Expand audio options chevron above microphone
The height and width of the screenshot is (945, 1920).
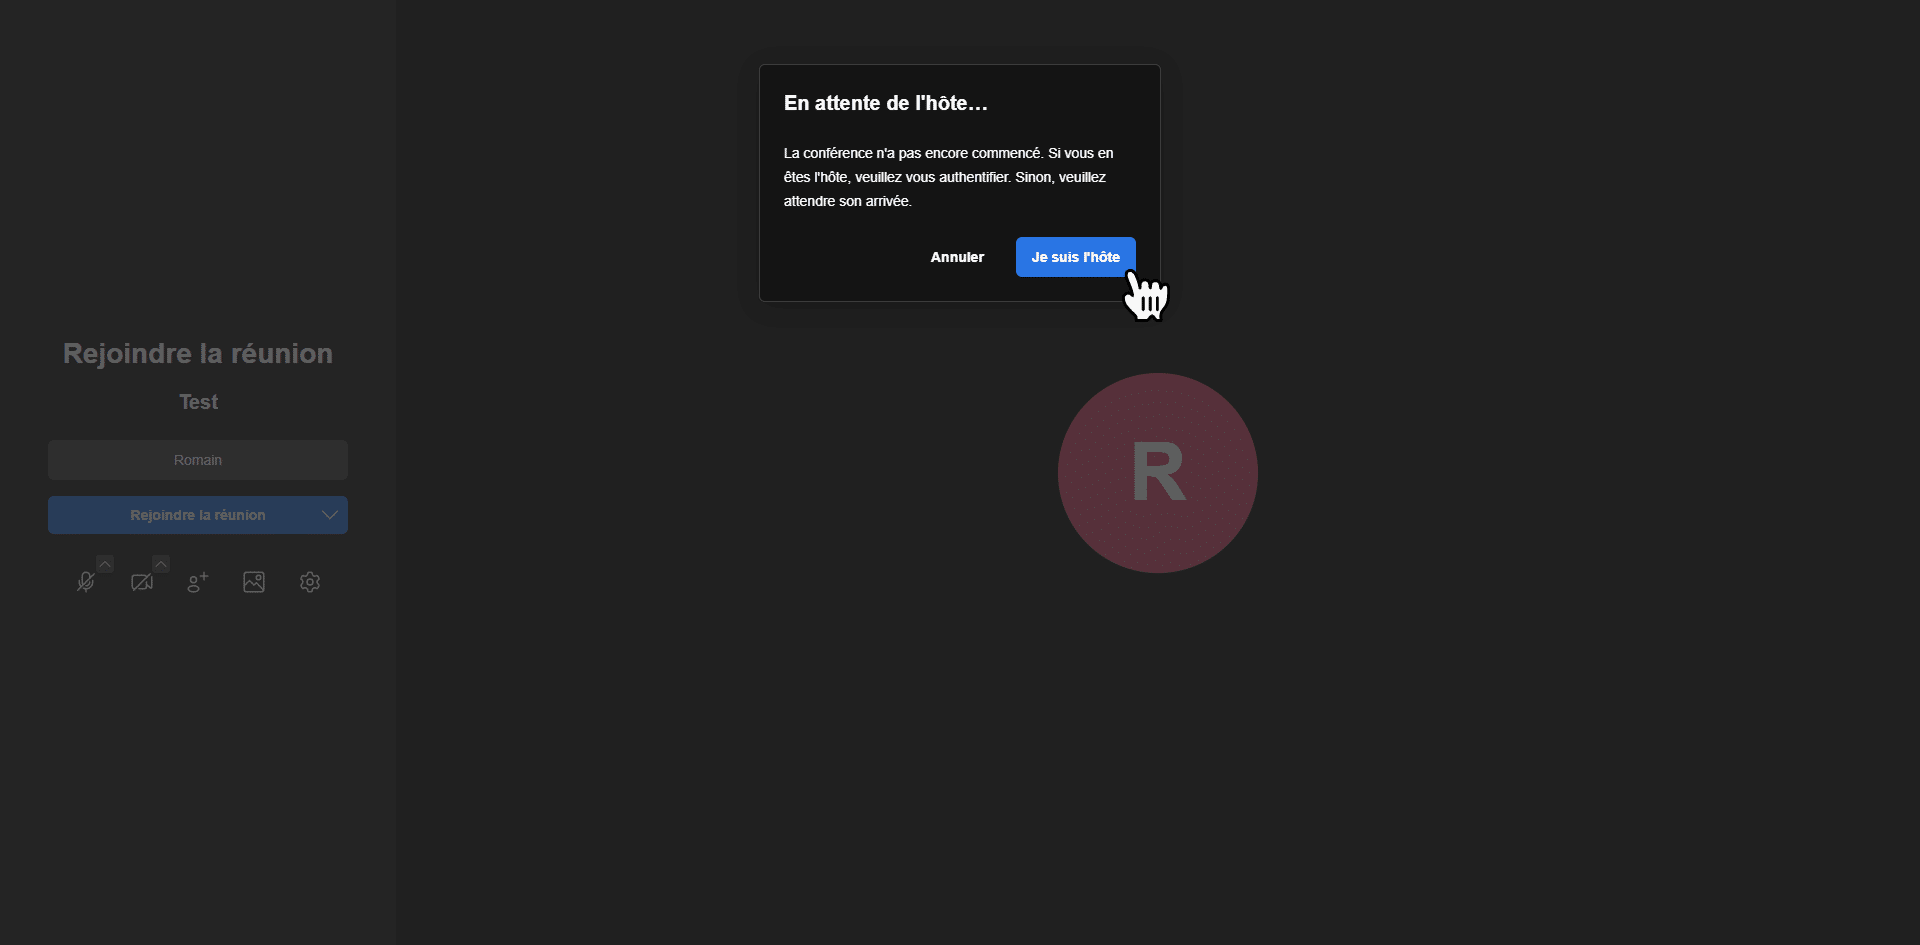105,564
